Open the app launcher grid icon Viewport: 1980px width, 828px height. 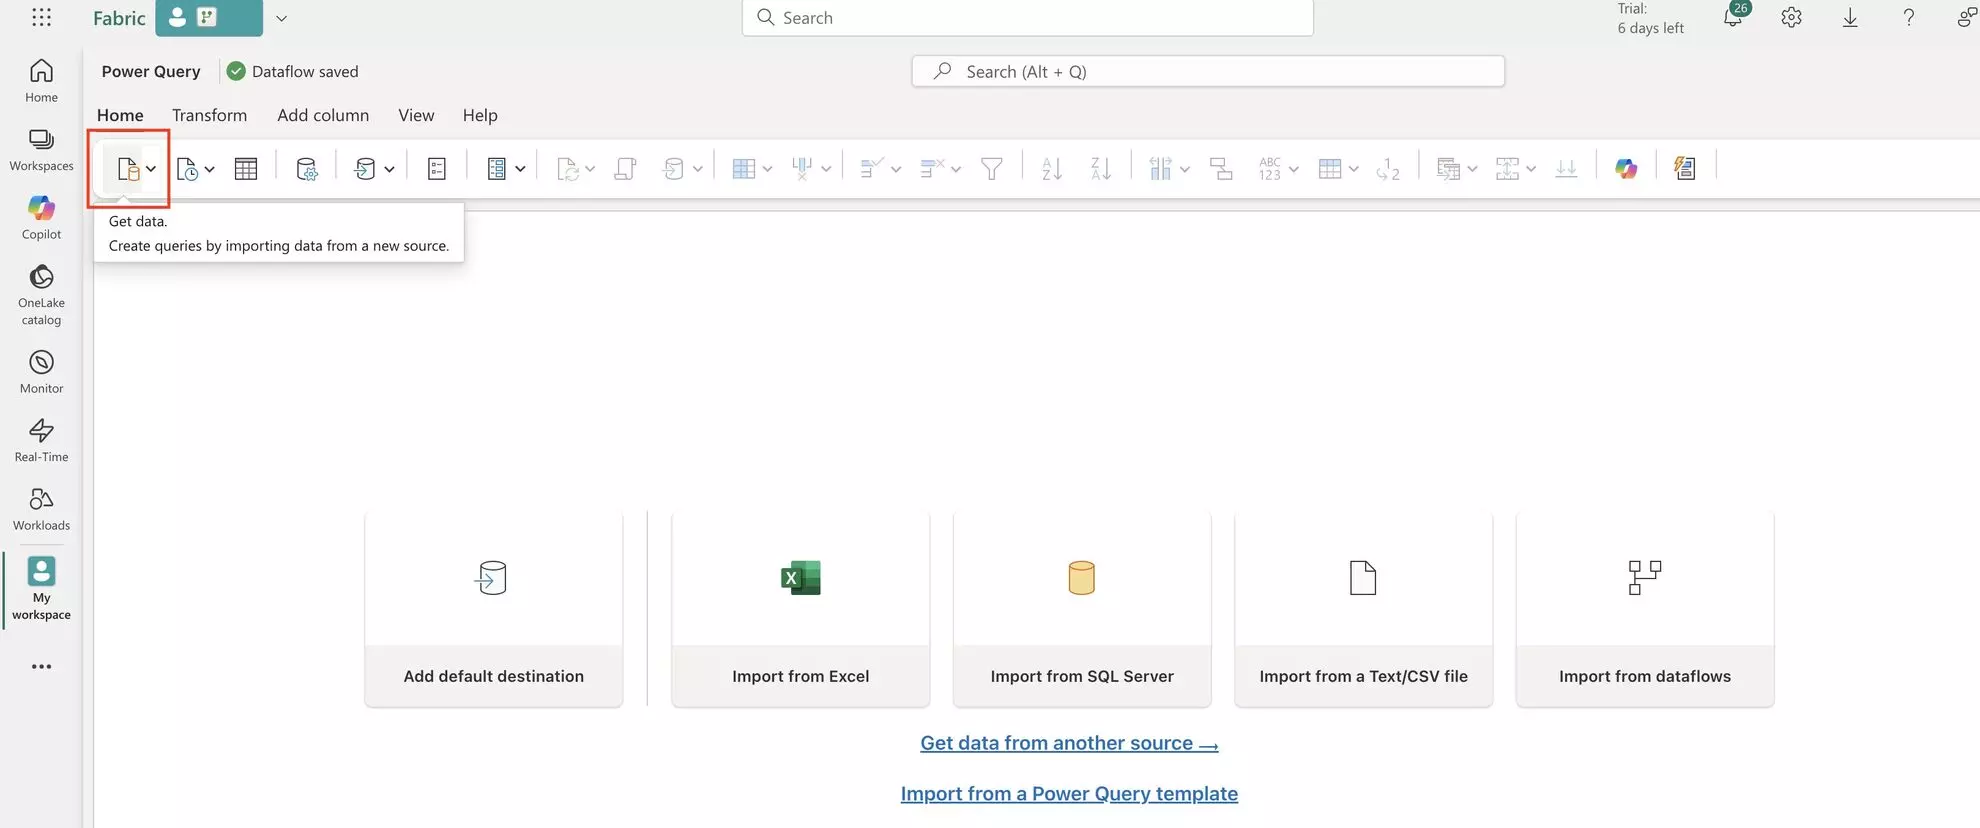click(41, 17)
